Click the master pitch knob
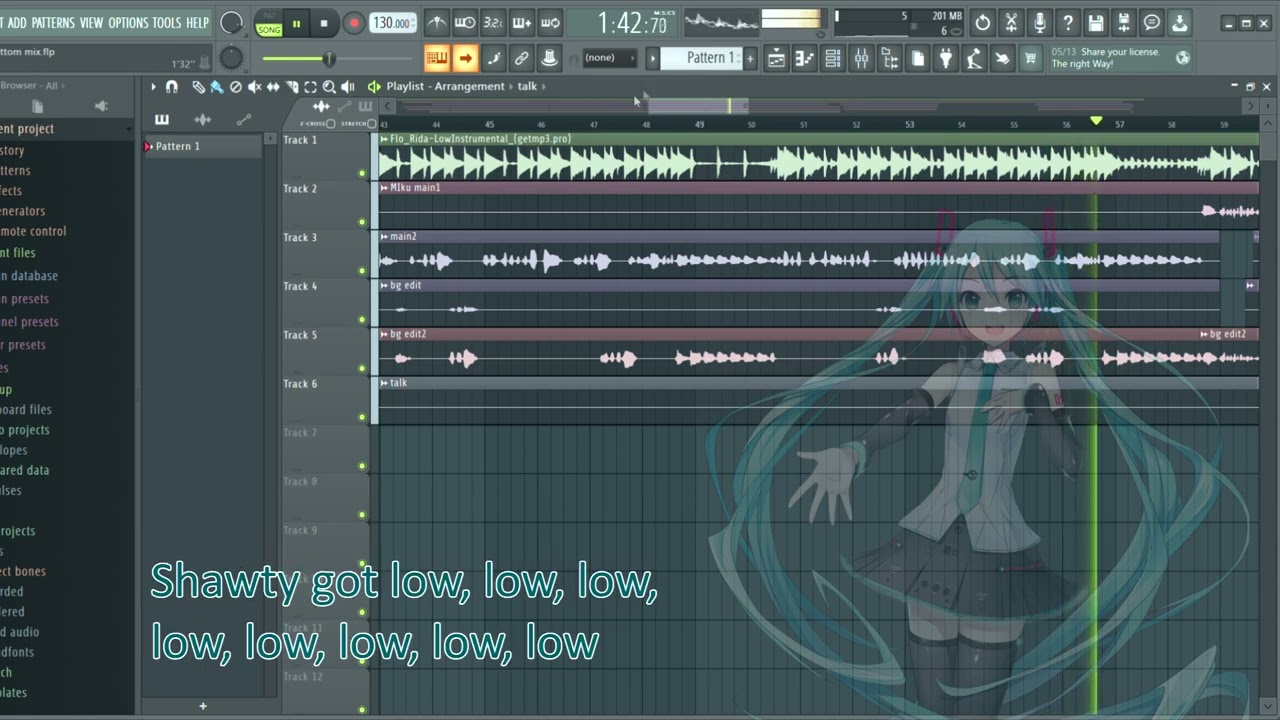 click(231, 58)
